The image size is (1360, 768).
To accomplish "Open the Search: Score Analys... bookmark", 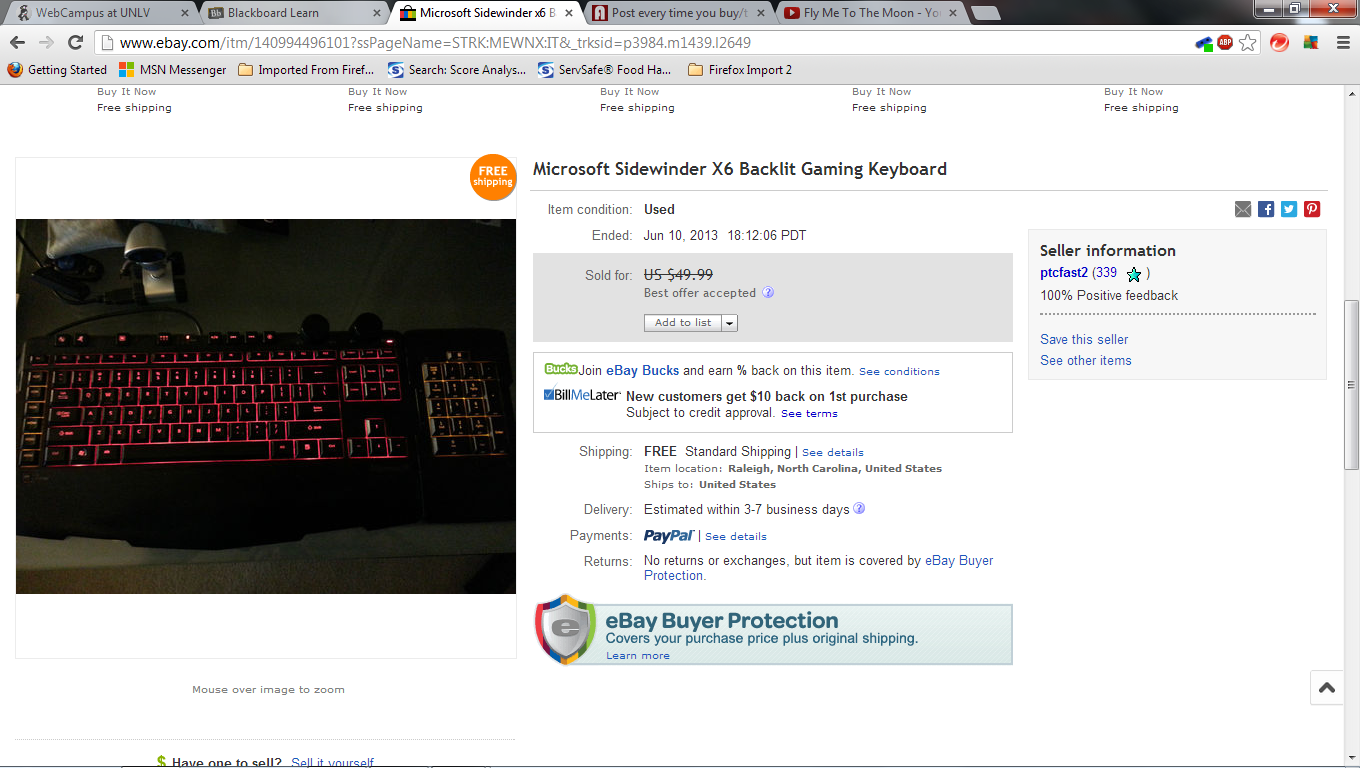I will coord(456,70).
